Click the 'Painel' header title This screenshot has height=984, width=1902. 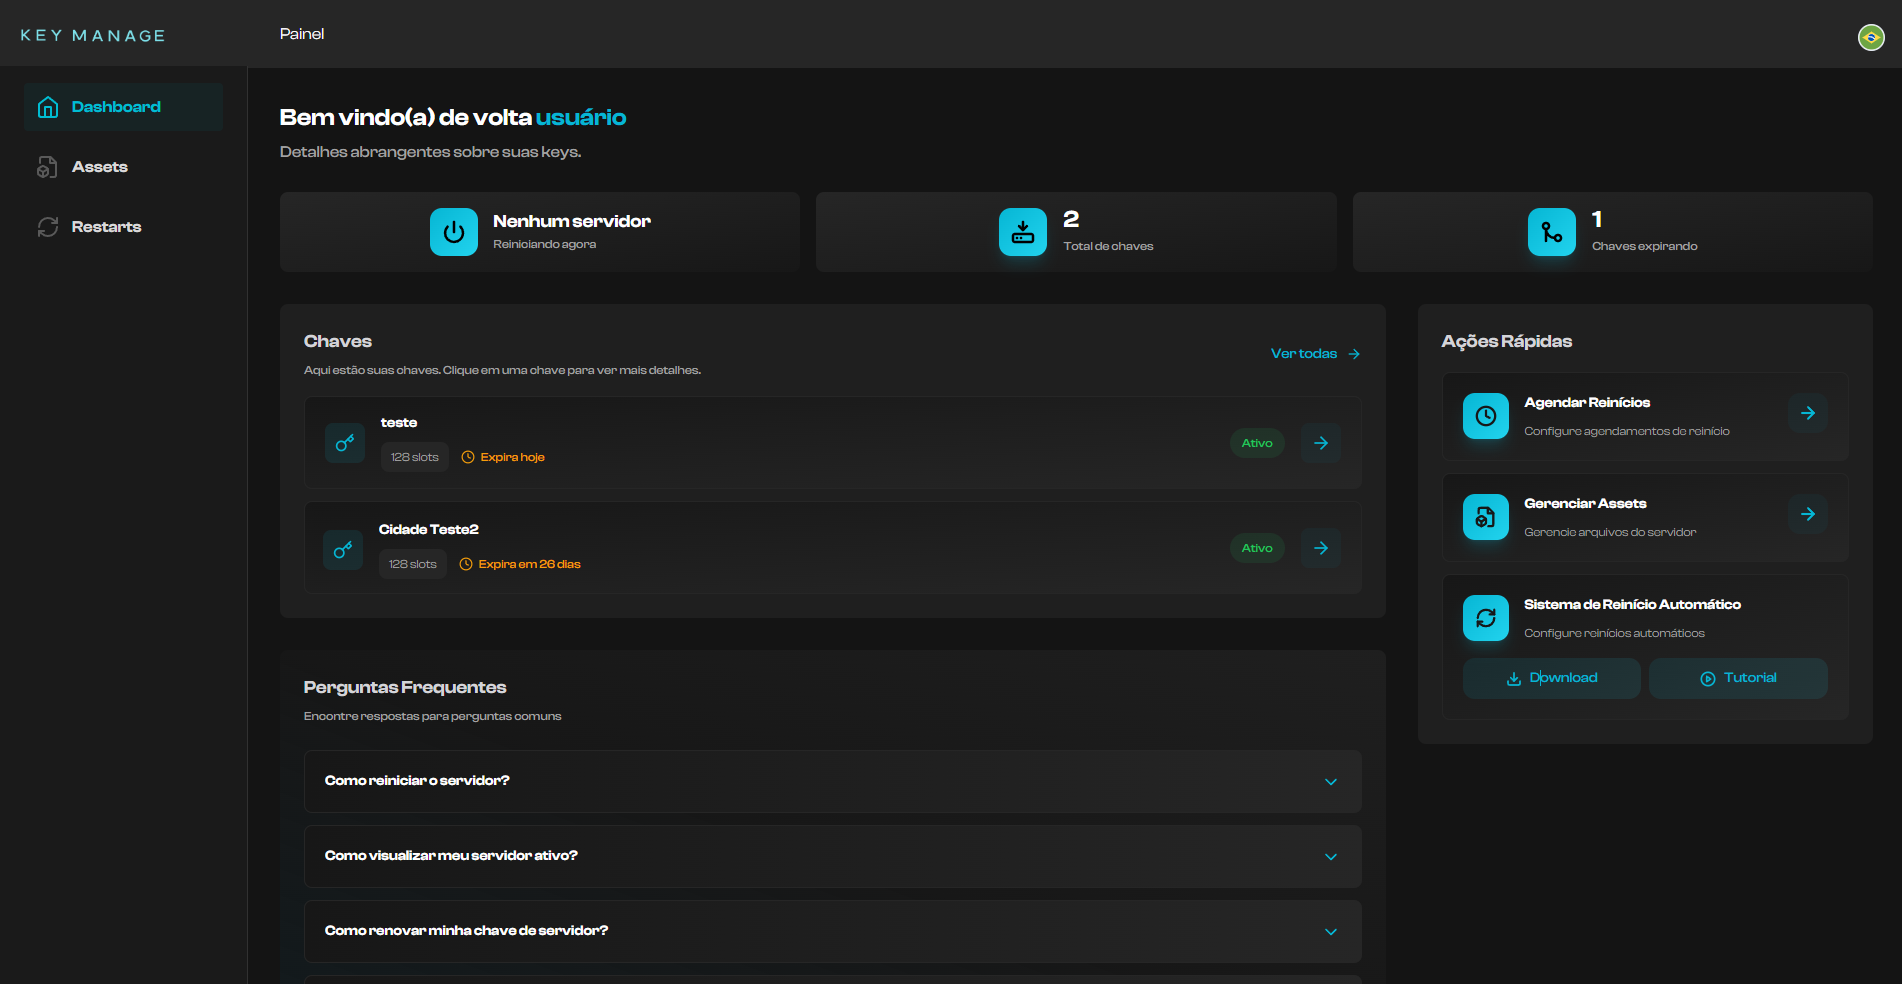(x=302, y=34)
